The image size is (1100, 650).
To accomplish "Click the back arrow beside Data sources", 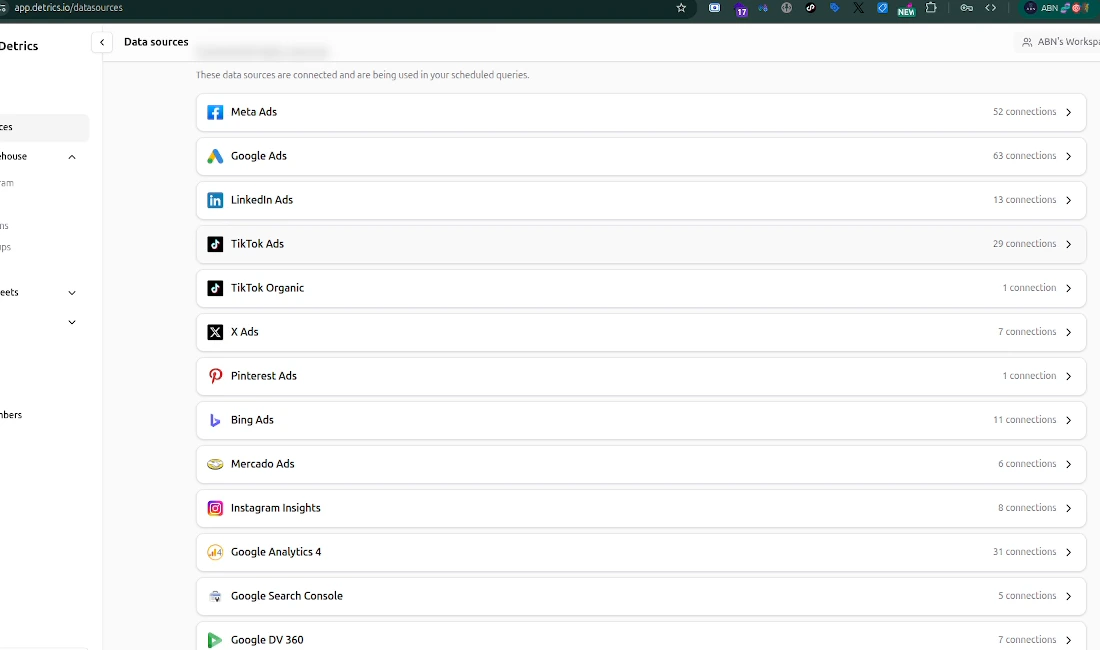I will 102,42.
